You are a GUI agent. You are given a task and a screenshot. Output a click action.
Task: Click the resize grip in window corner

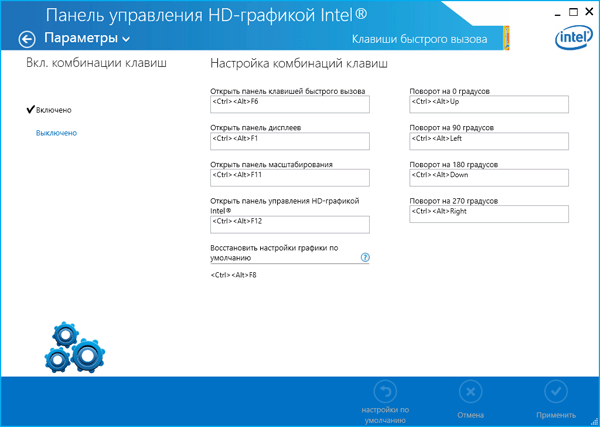point(594,422)
